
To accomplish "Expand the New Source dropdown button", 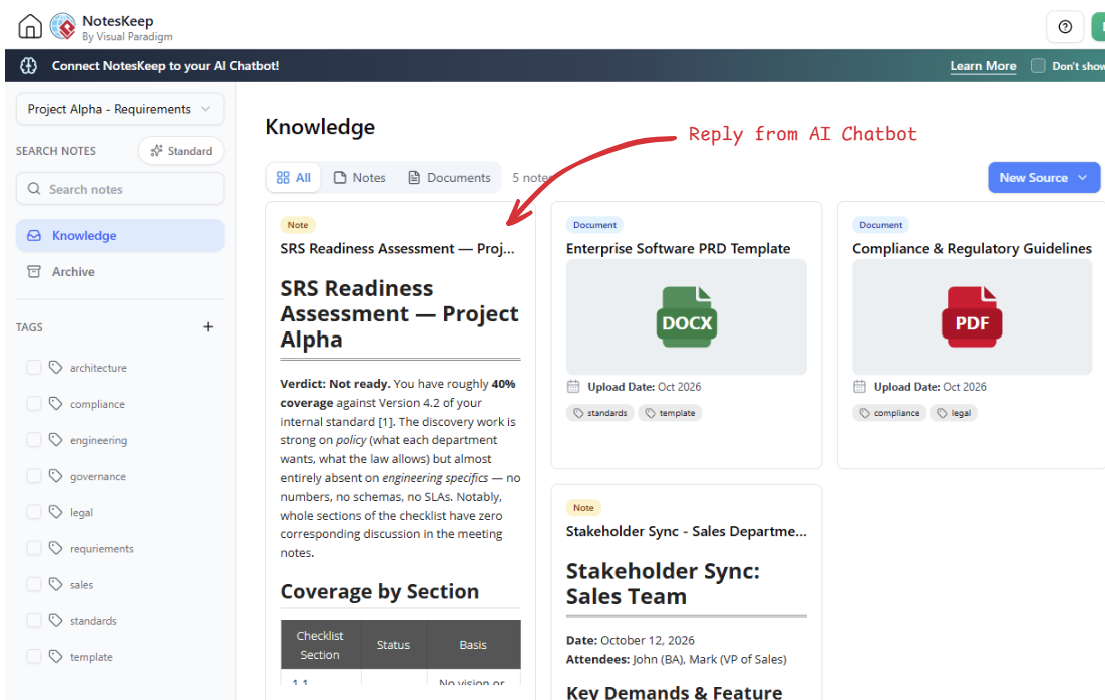I will click(x=1044, y=178).
